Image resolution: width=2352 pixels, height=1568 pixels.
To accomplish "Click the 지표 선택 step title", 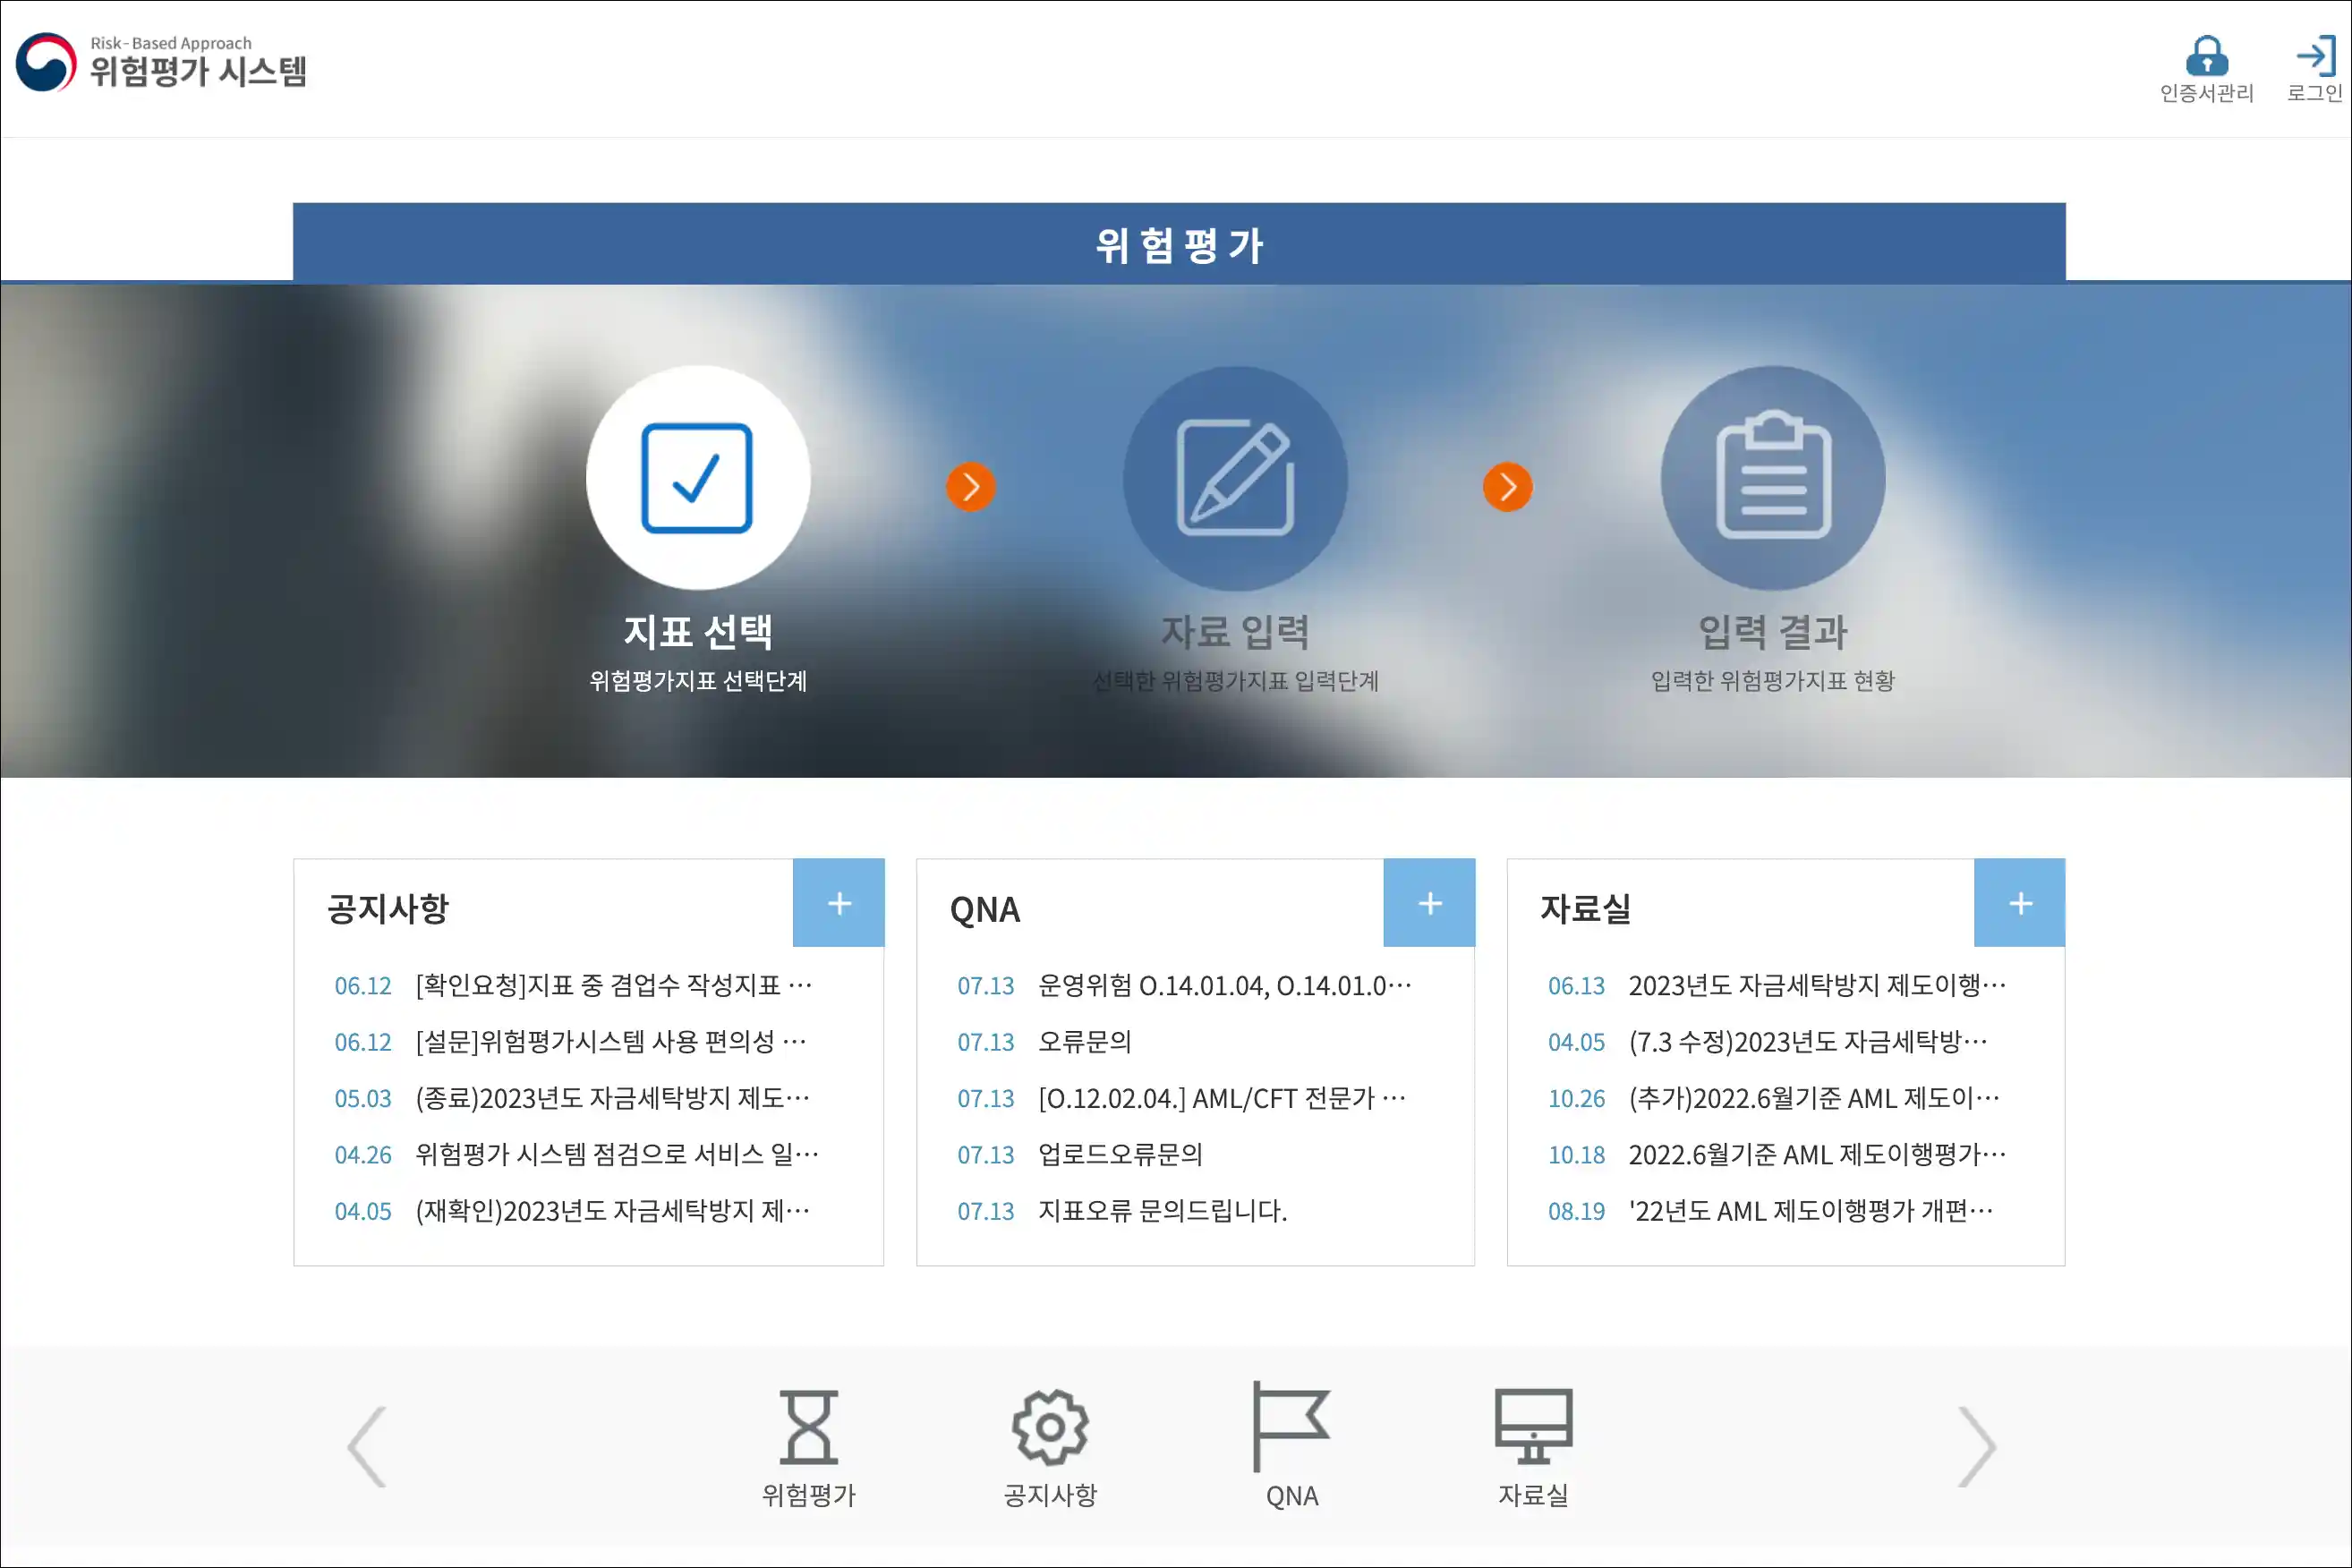I will click(x=698, y=631).
